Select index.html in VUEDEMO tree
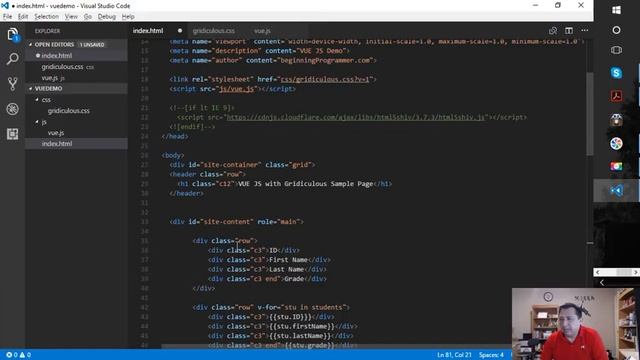The height and width of the screenshot is (360, 640). click(57, 144)
